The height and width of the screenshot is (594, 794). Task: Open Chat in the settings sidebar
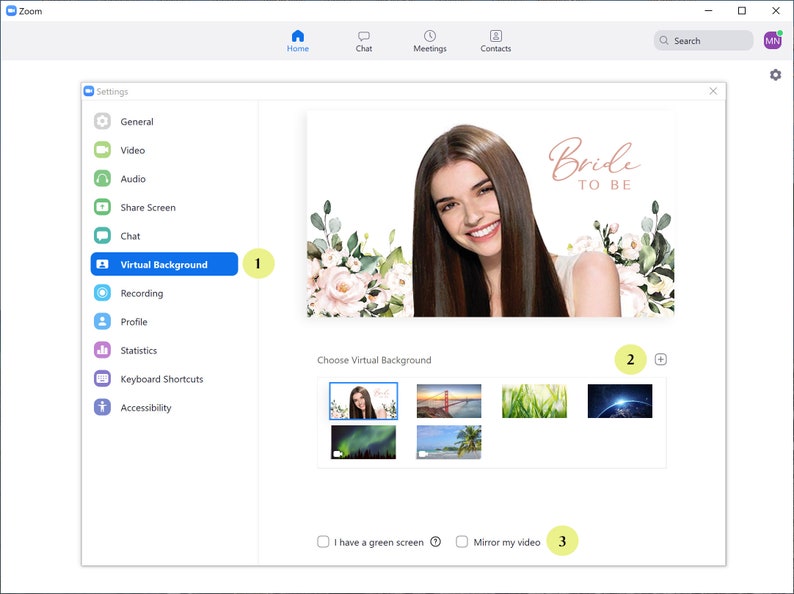[164, 236]
